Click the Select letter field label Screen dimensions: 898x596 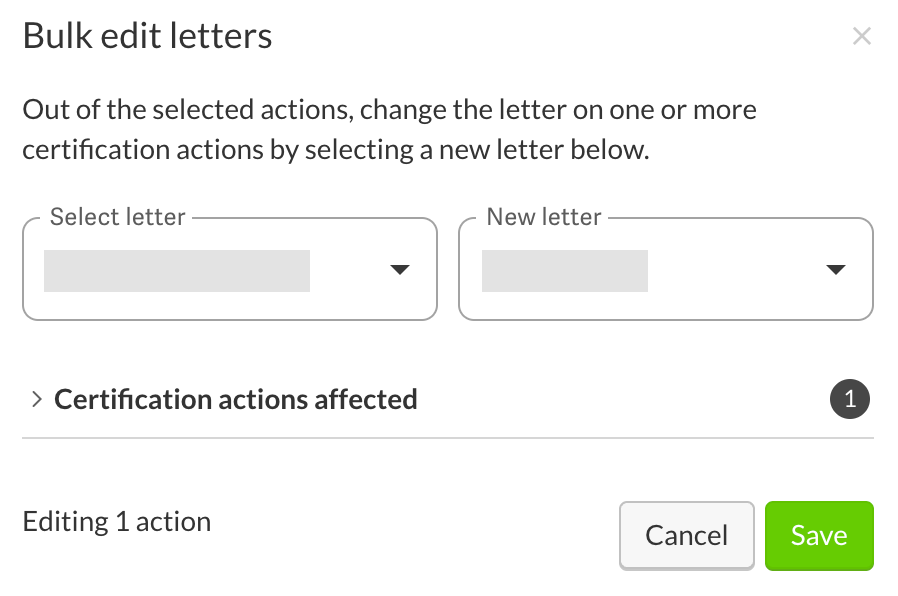coord(118,217)
